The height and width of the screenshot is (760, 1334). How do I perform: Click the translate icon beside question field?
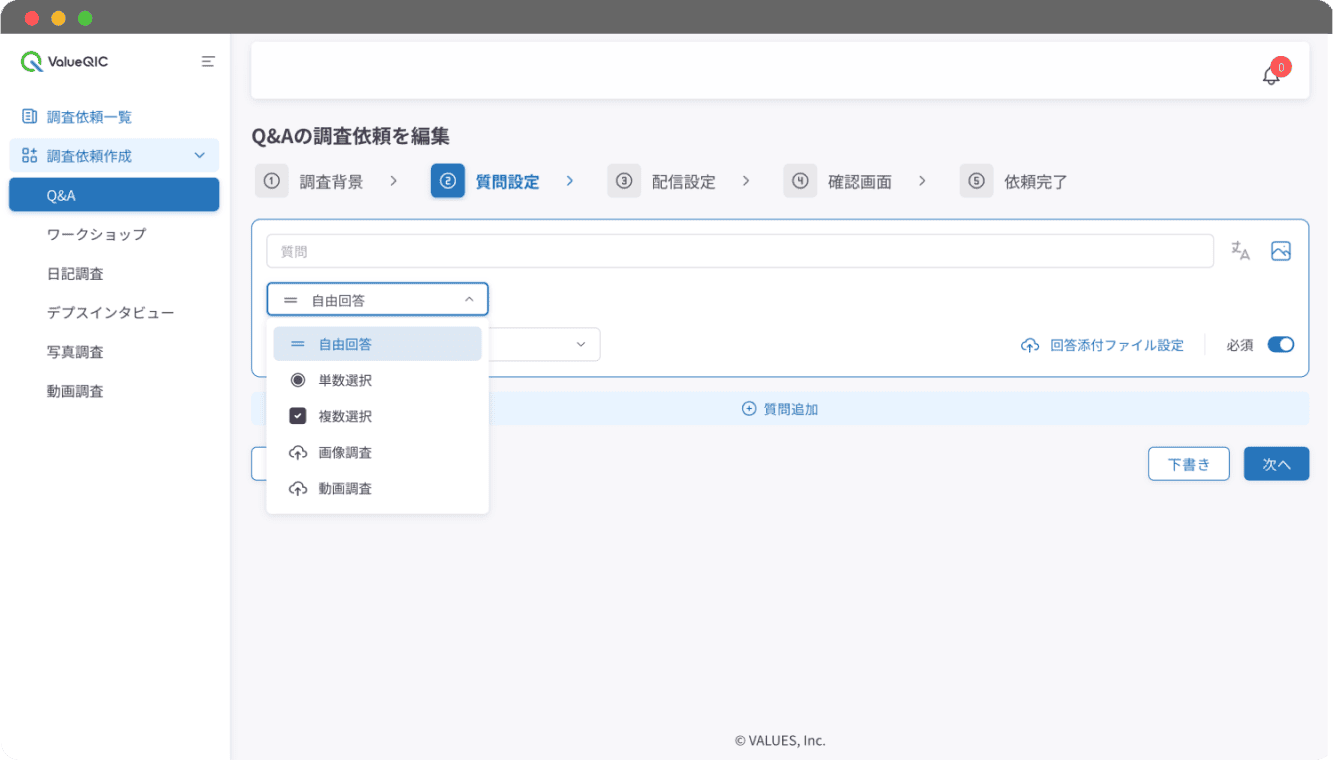1240,251
